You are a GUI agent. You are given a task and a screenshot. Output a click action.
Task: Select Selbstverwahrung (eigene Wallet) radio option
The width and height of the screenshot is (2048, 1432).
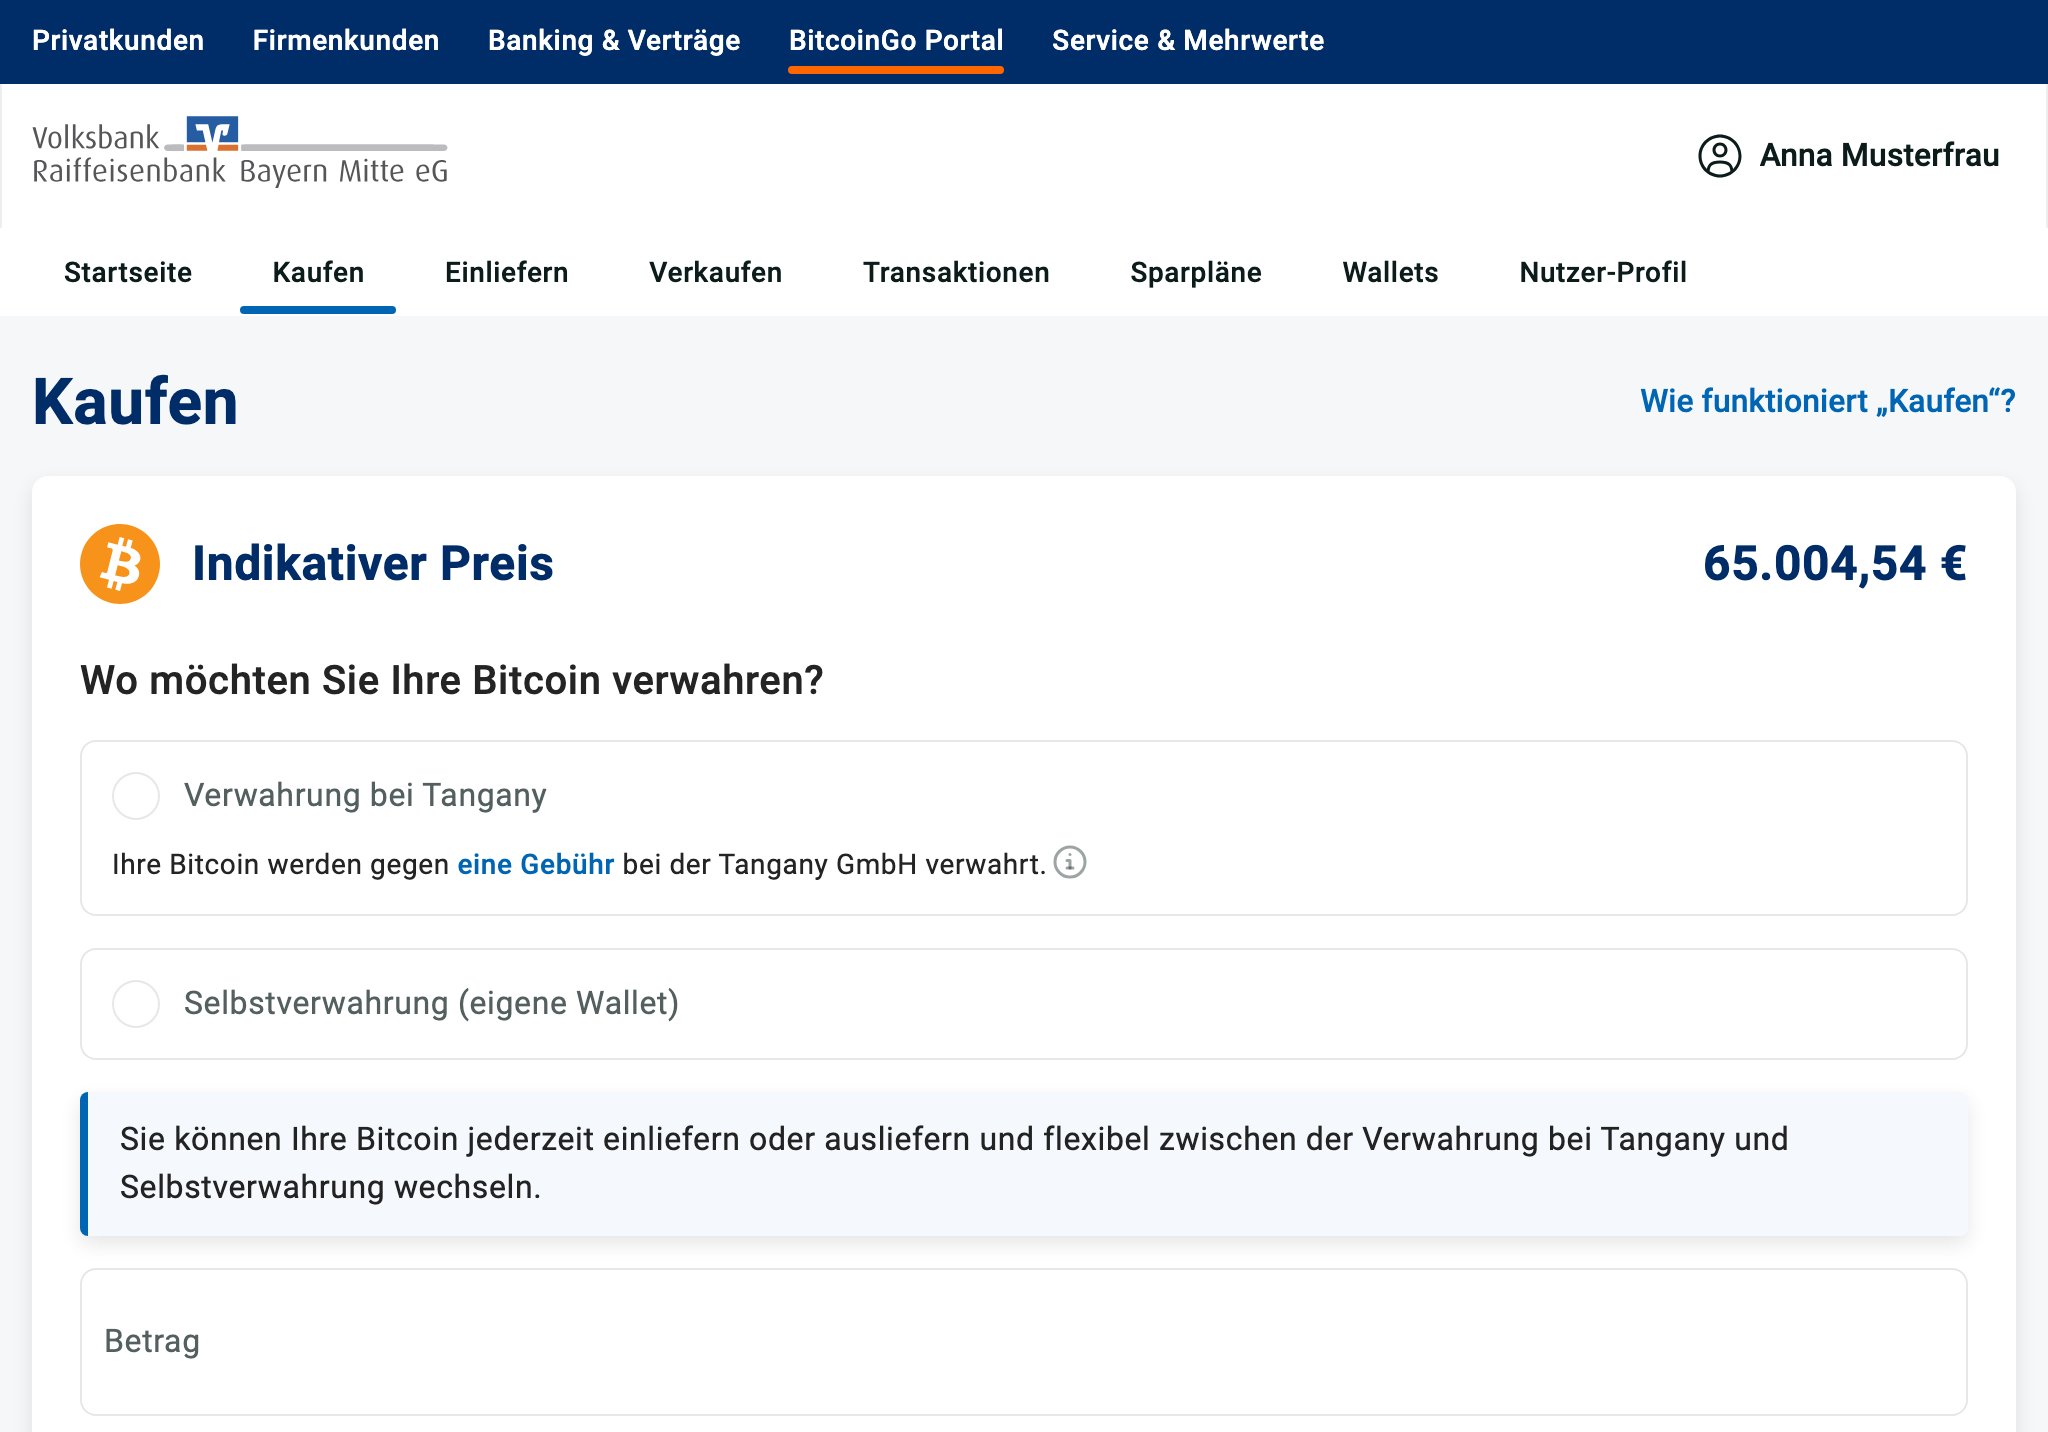coord(136,1004)
